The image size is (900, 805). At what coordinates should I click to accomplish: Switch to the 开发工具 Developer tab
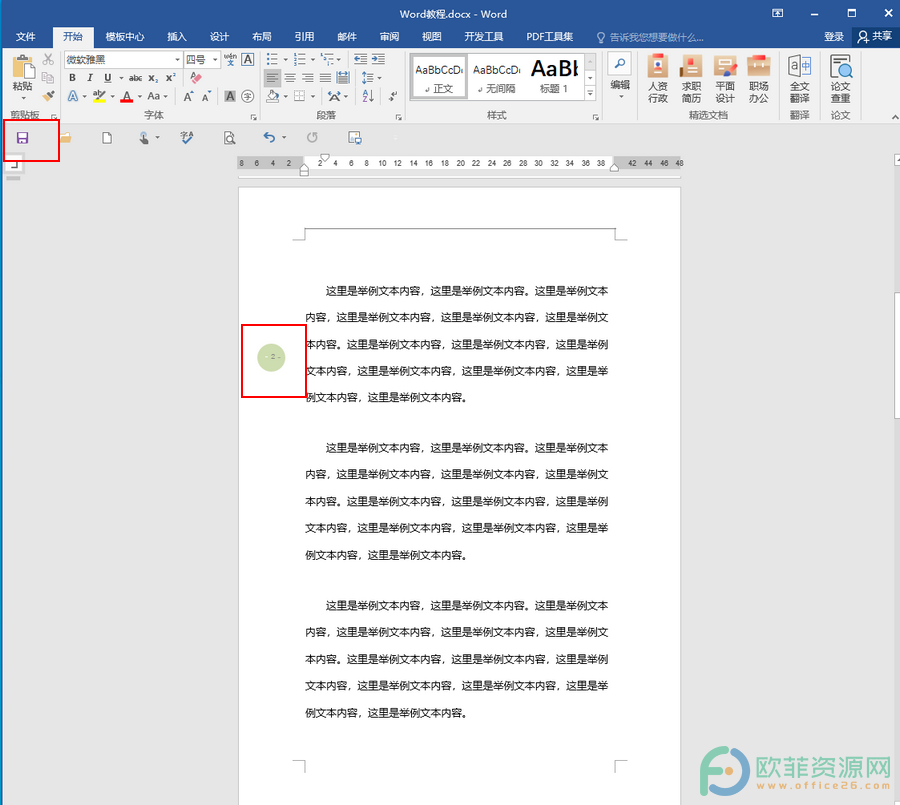point(483,37)
